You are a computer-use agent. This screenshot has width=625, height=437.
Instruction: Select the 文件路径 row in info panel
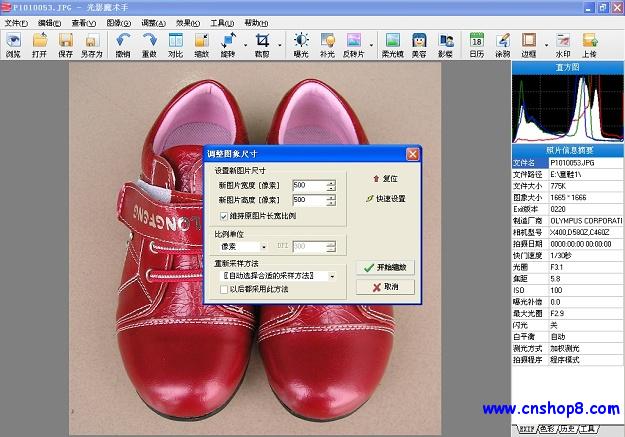pos(568,174)
